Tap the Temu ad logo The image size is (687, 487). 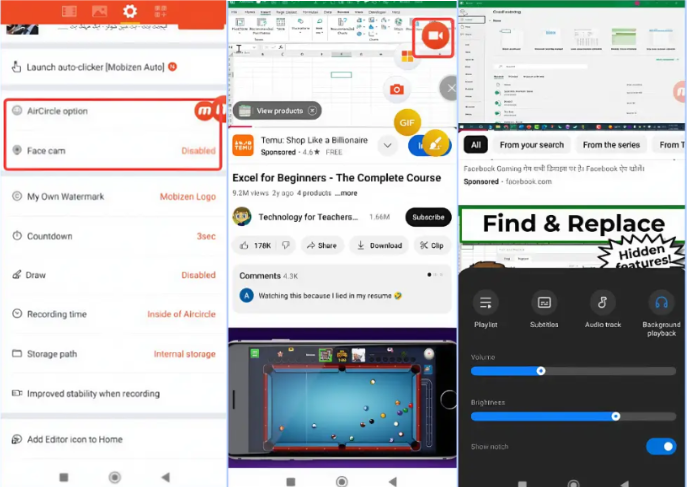[243, 145]
